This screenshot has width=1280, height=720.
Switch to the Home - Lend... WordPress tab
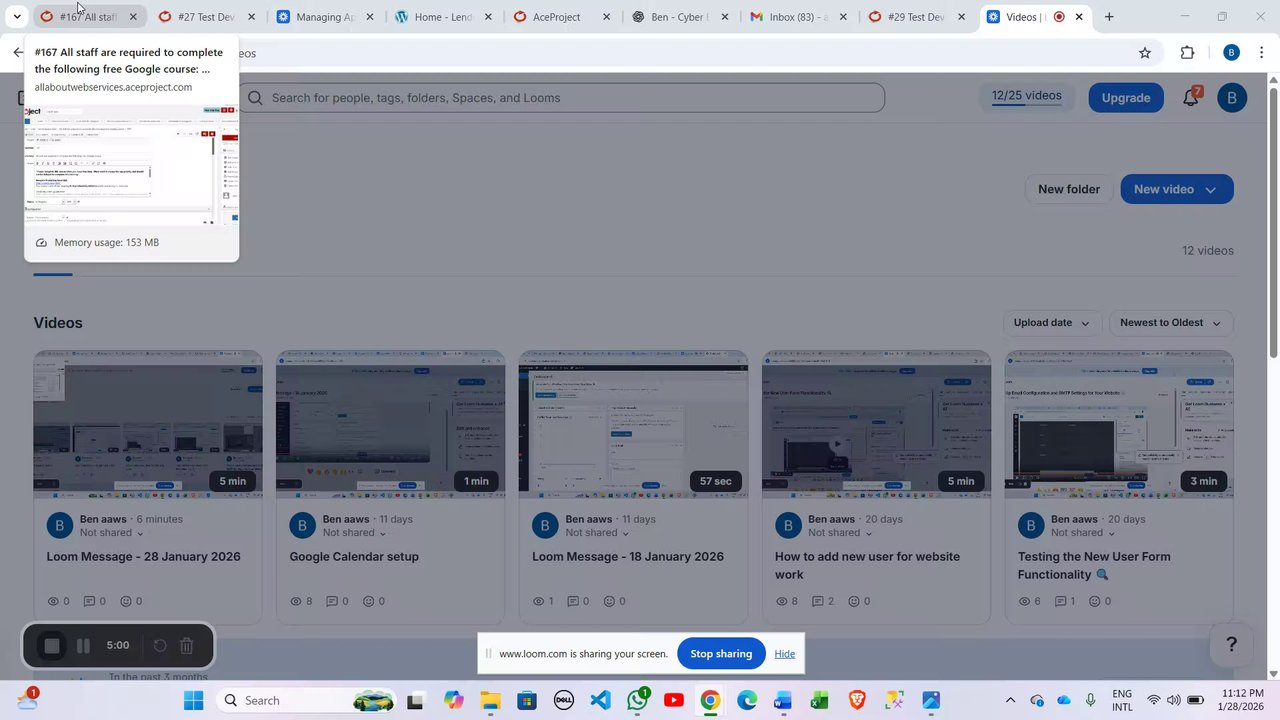click(445, 17)
